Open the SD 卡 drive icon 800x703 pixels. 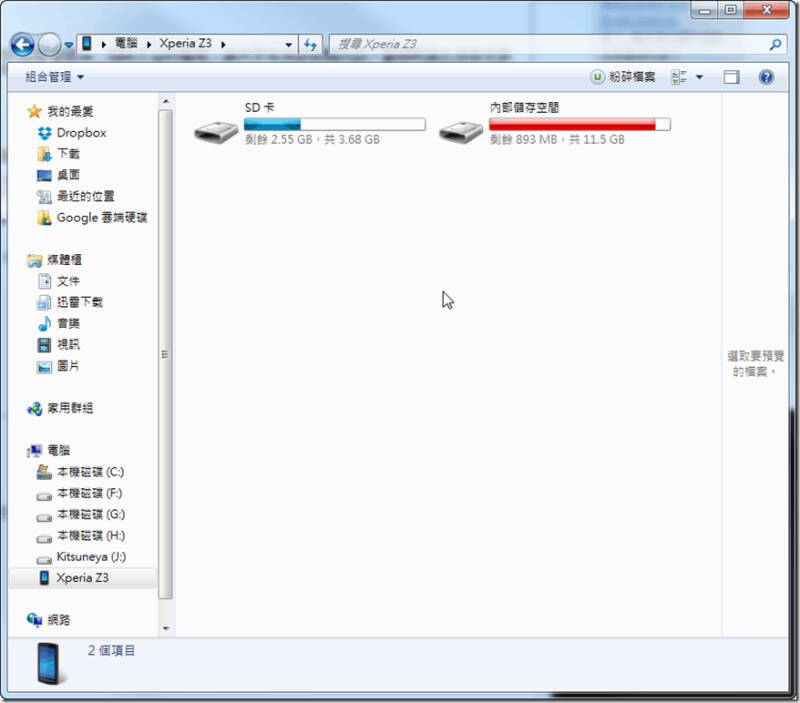click(216, 131)
